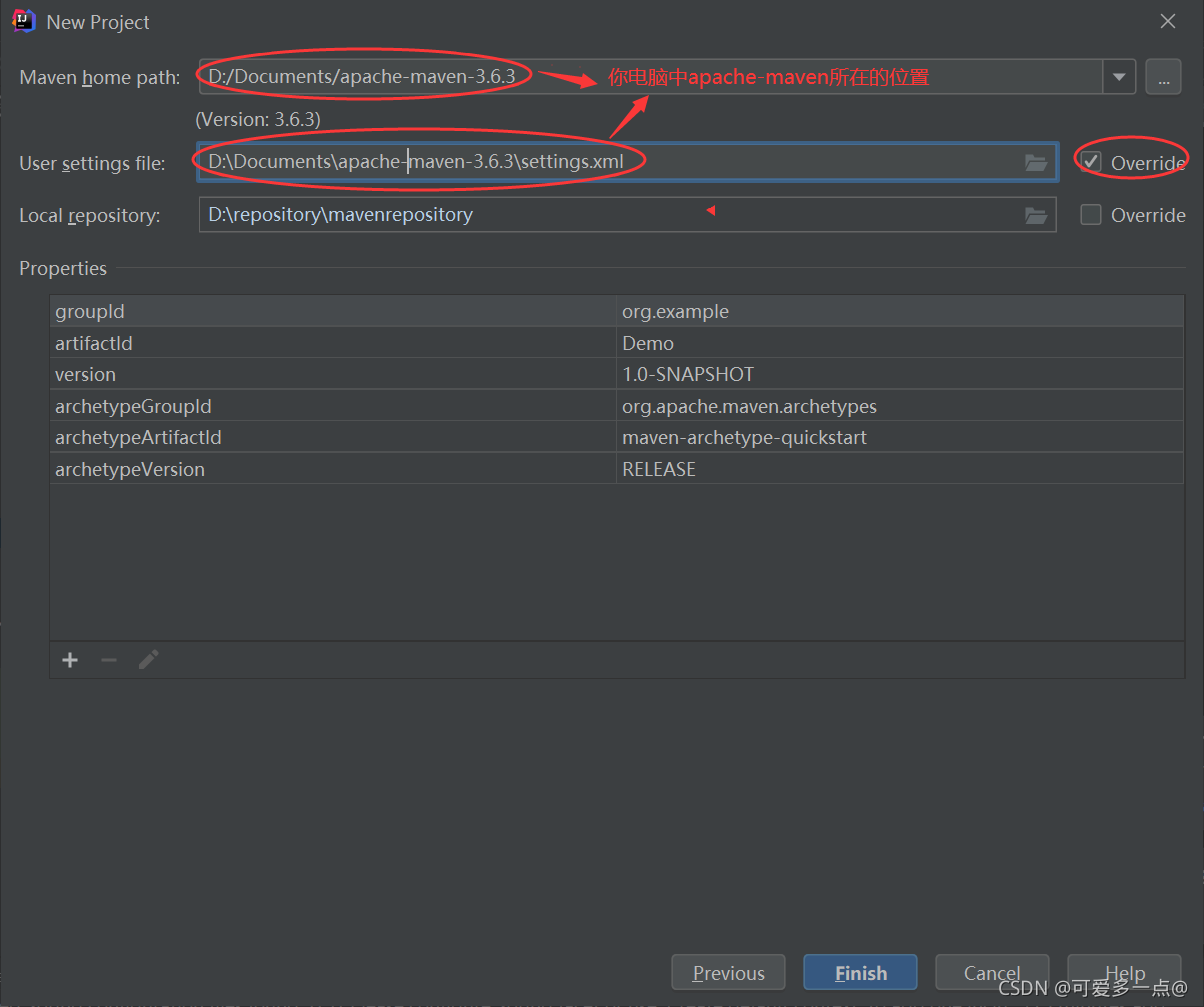The height and width of the screenshot is (1007, 1204).
Task: Click the (Version: 3.6.3) text
Action: [x=258, y=119]
